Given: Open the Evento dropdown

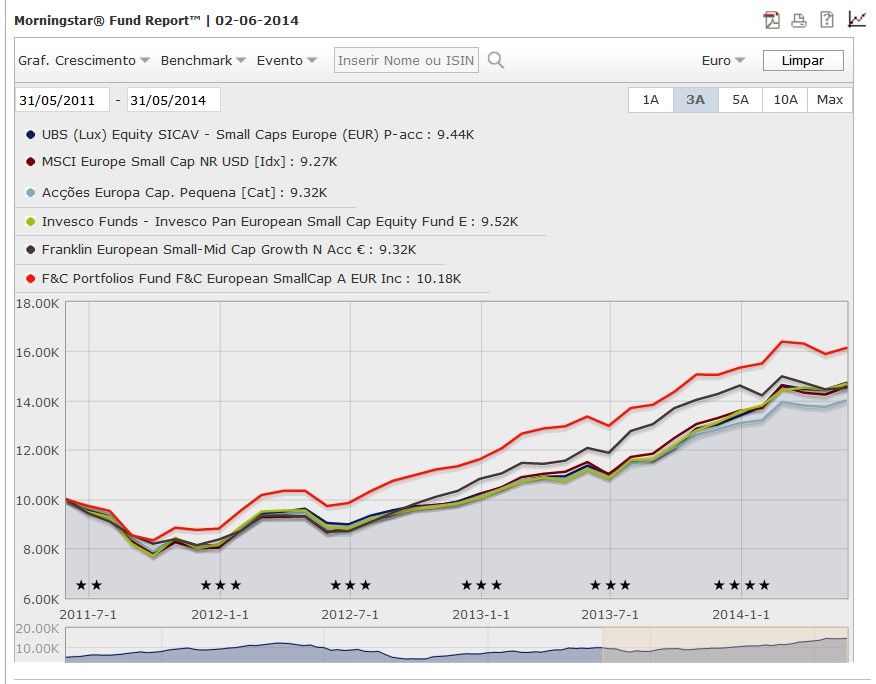Looking at the screenshot, I should pyautogui.click(x=287, y=60).
